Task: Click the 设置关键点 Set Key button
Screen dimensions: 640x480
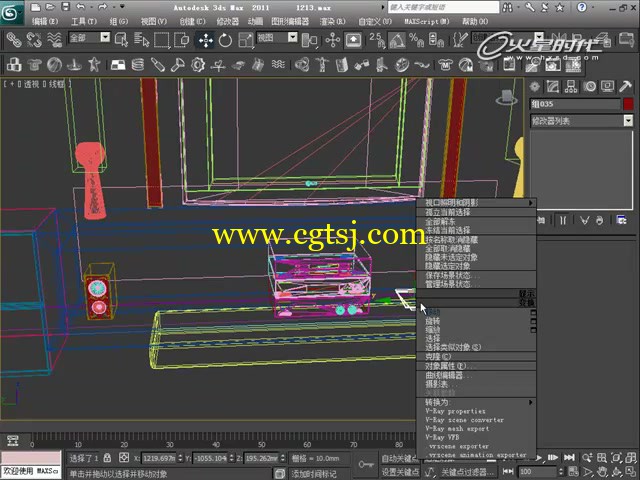Action: point(398,472)
